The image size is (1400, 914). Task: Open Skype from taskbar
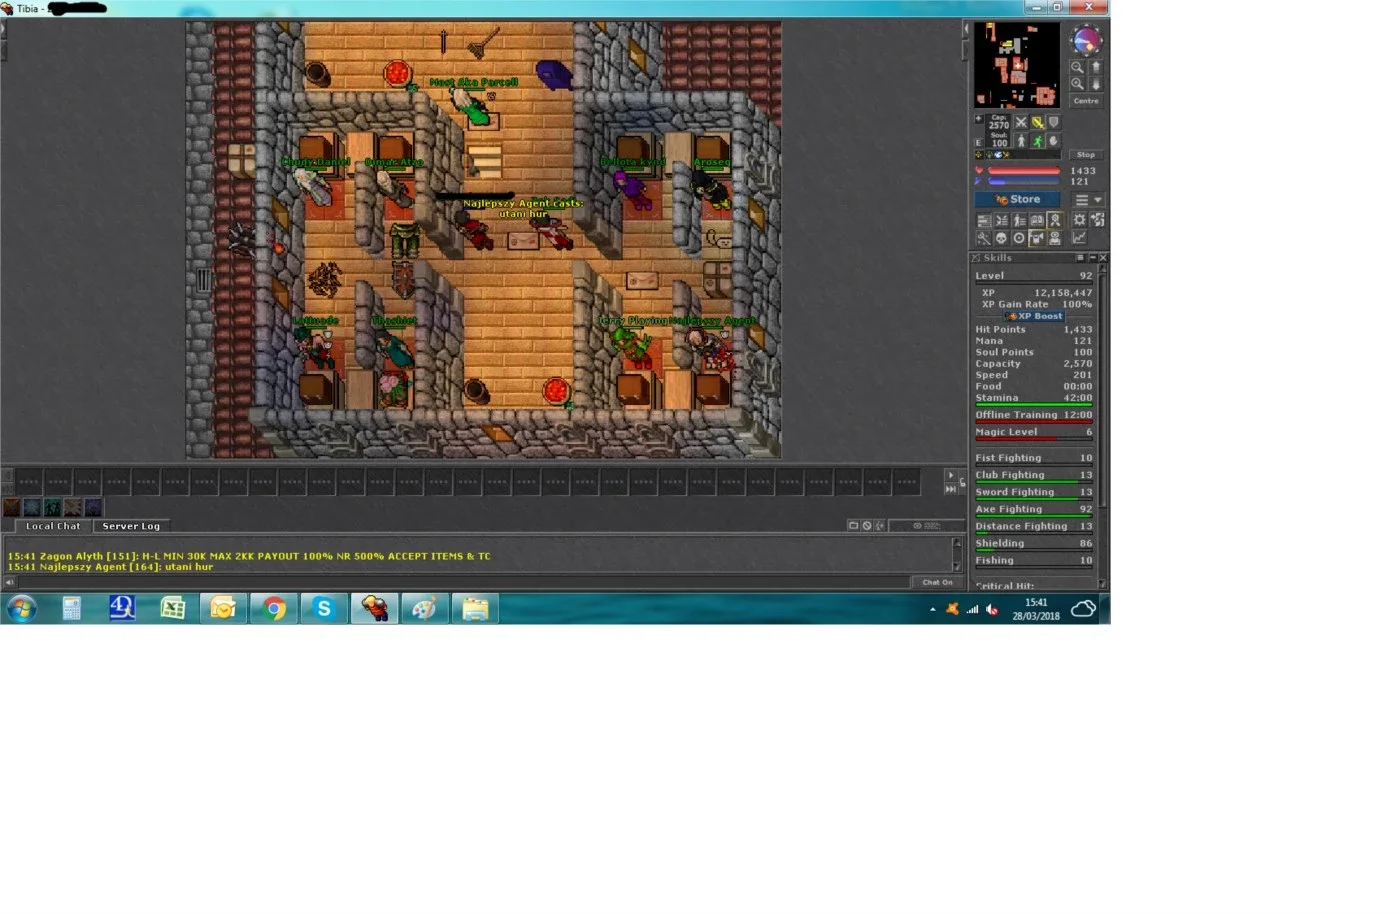(x=323, y=608)
